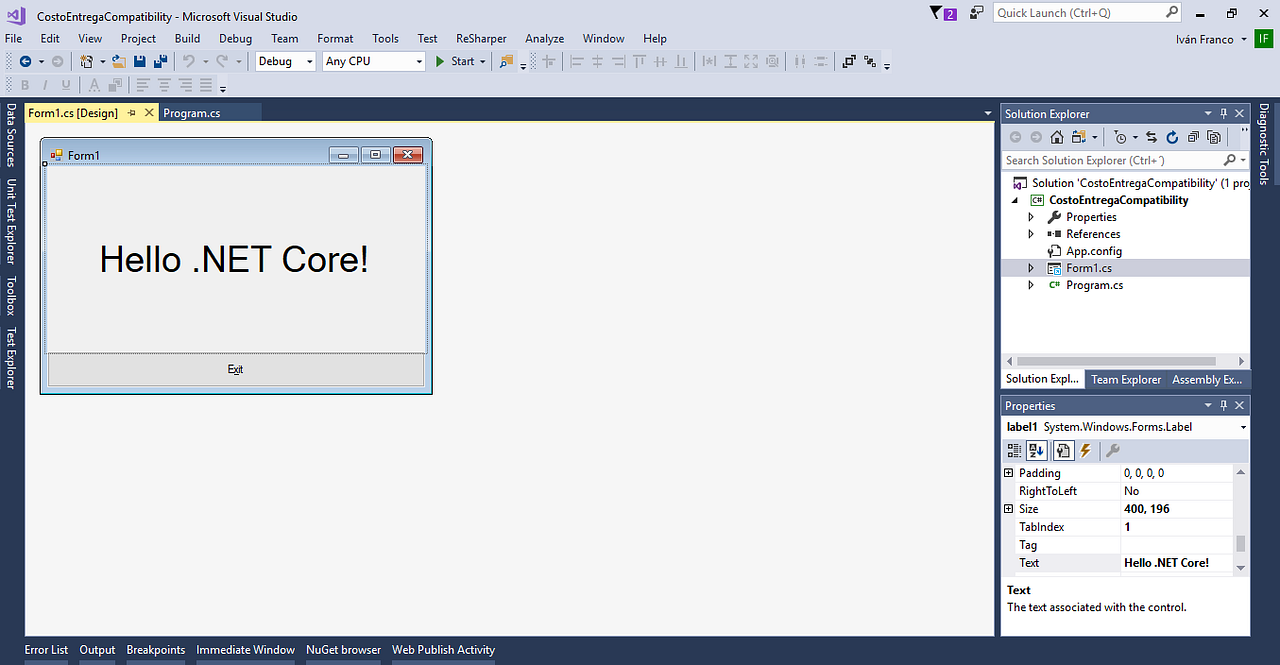Toggle auto-hide on Properties panel pin
This screenshot has width=1280, height=665.
point(1223,405)
